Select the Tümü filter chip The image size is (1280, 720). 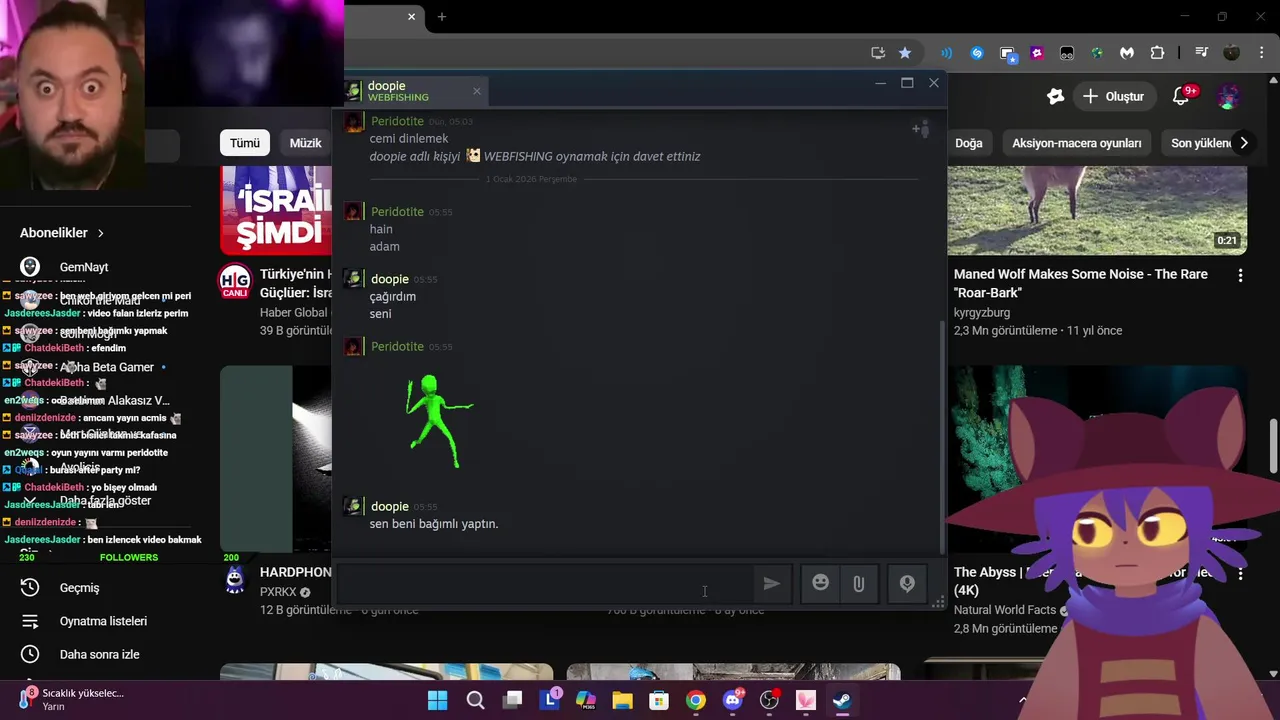click(244, 143)
